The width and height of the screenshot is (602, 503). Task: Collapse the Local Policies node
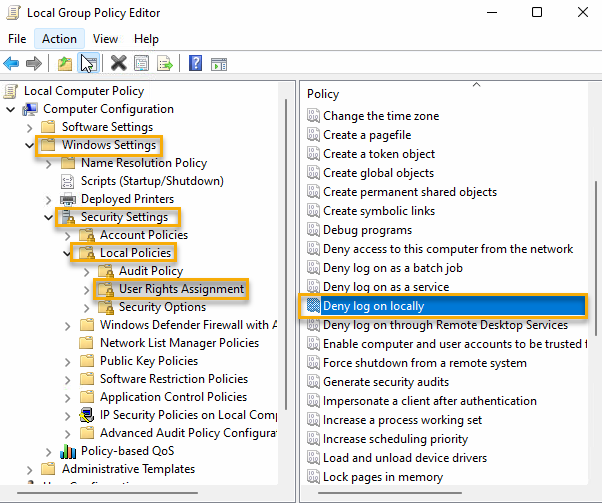[67, 253]
